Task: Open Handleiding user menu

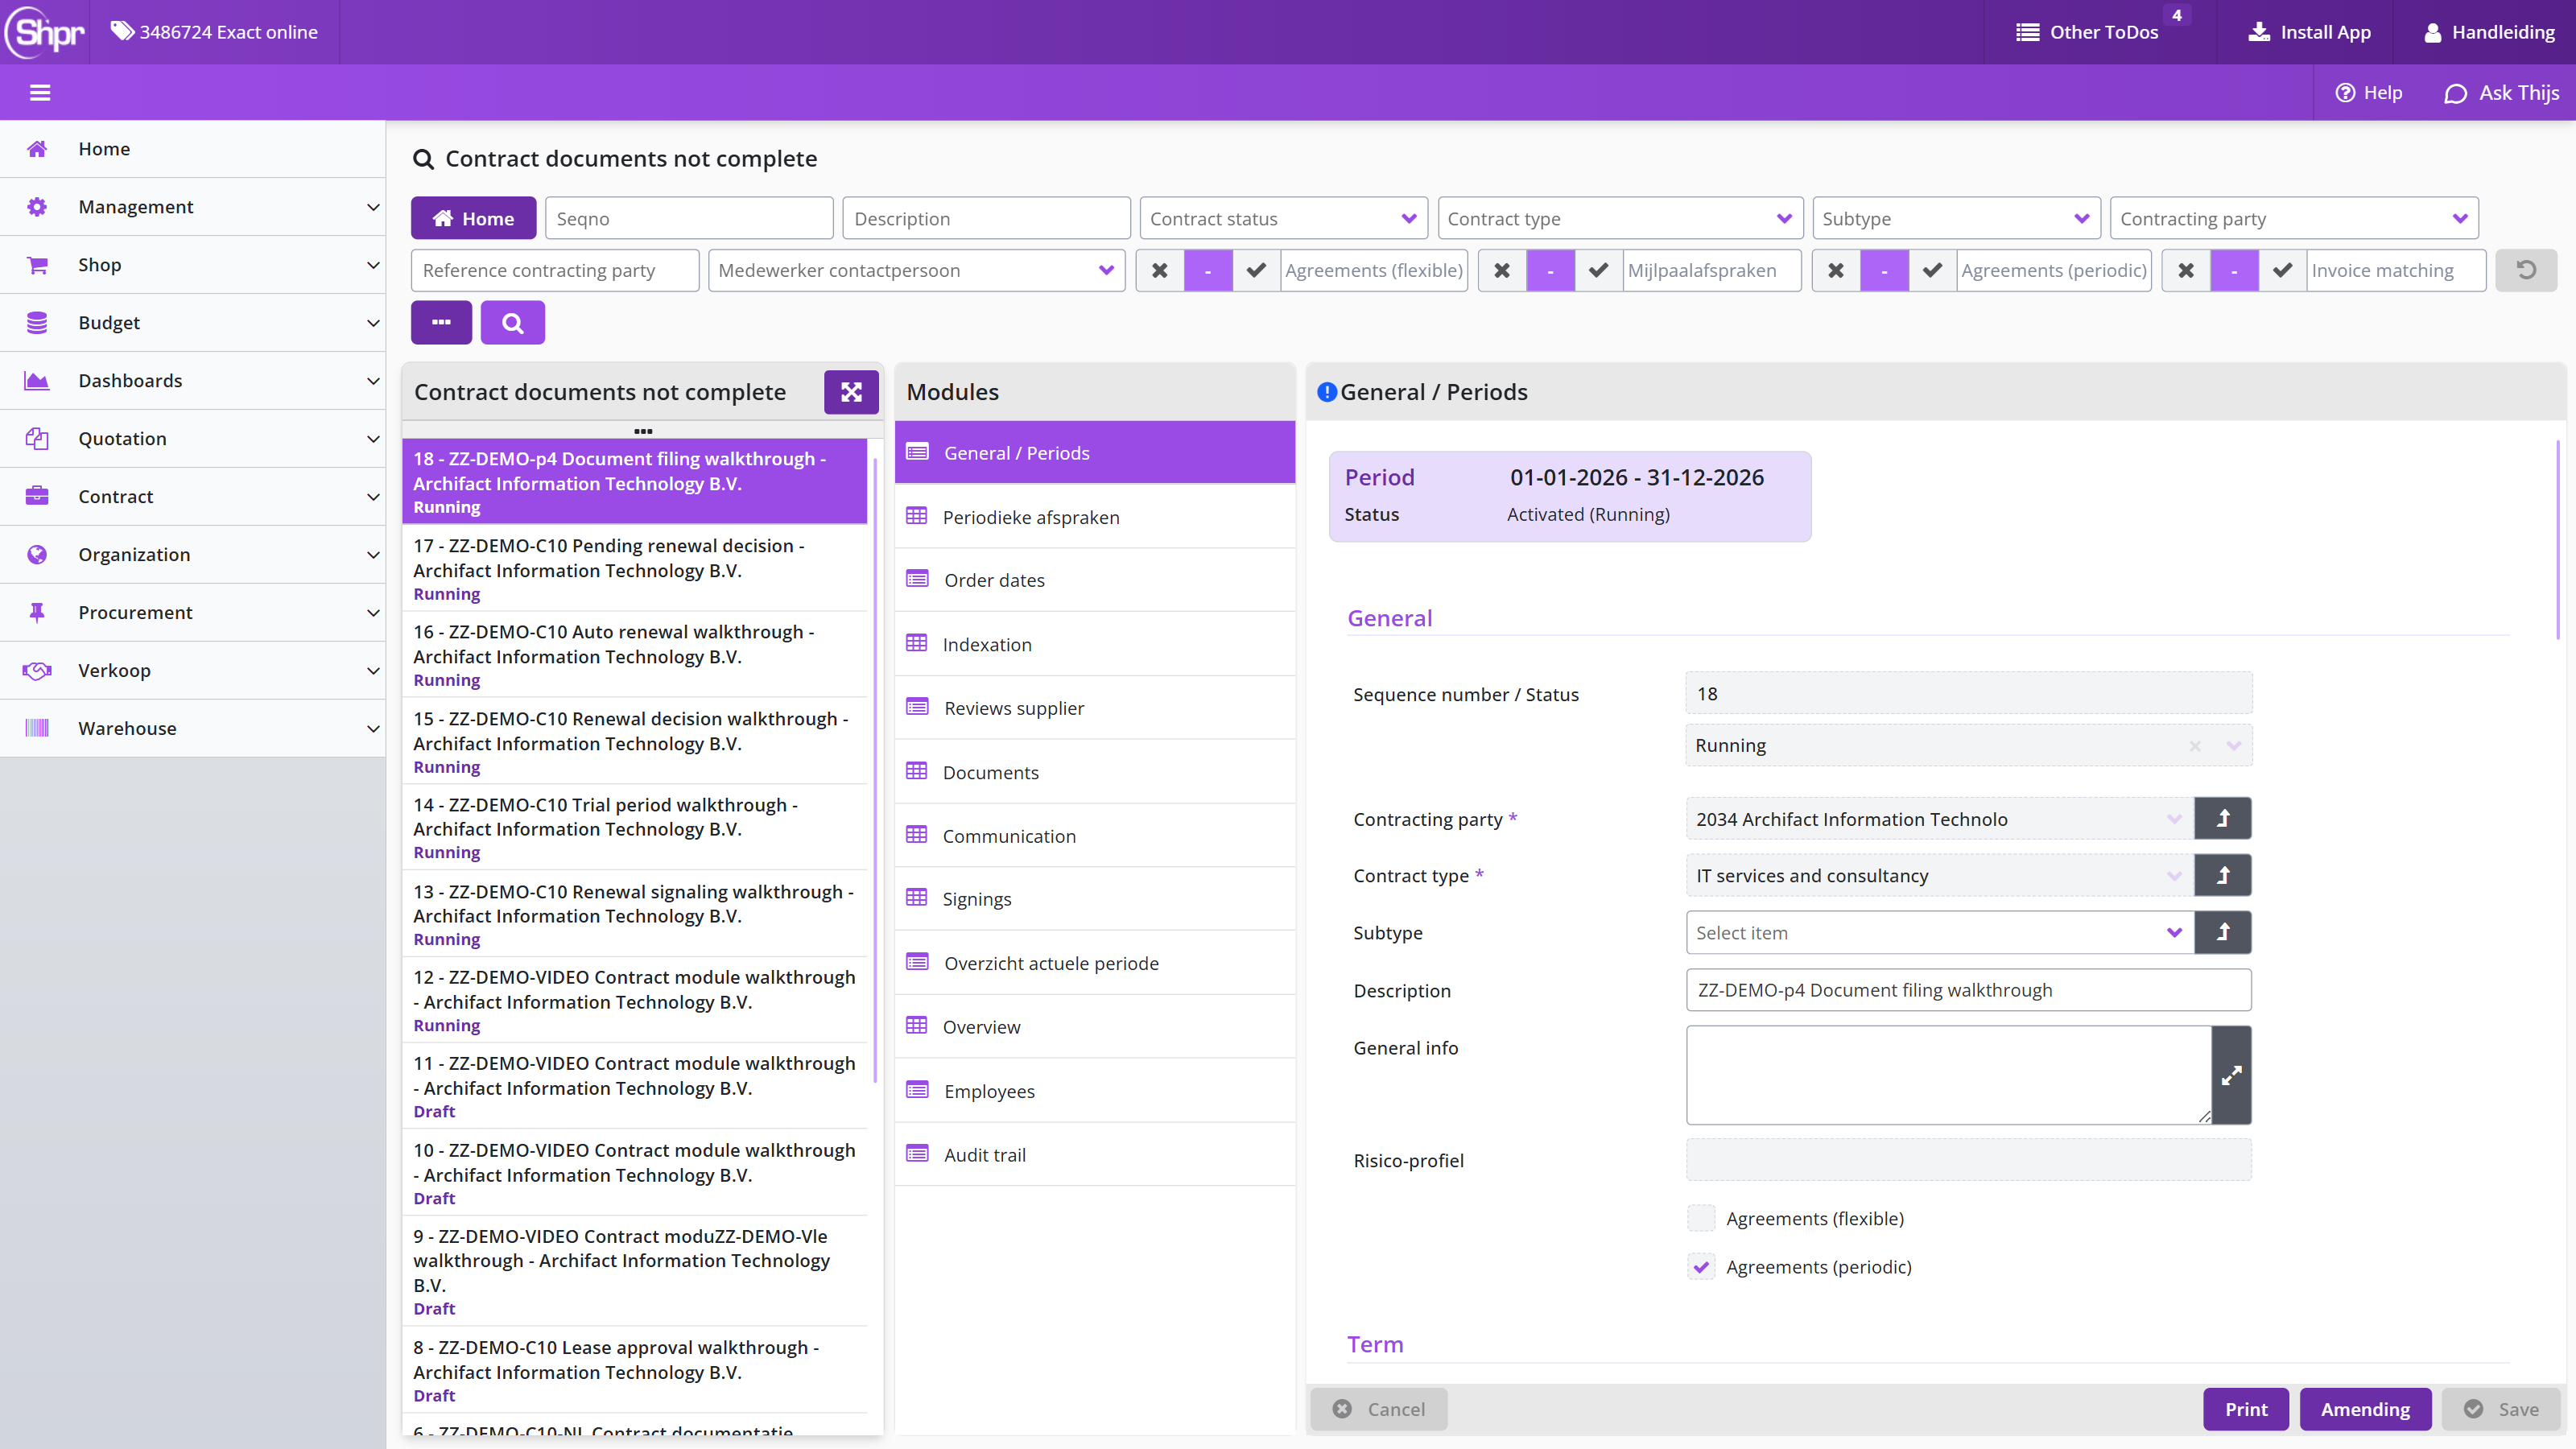Action: click(2489, 32)
